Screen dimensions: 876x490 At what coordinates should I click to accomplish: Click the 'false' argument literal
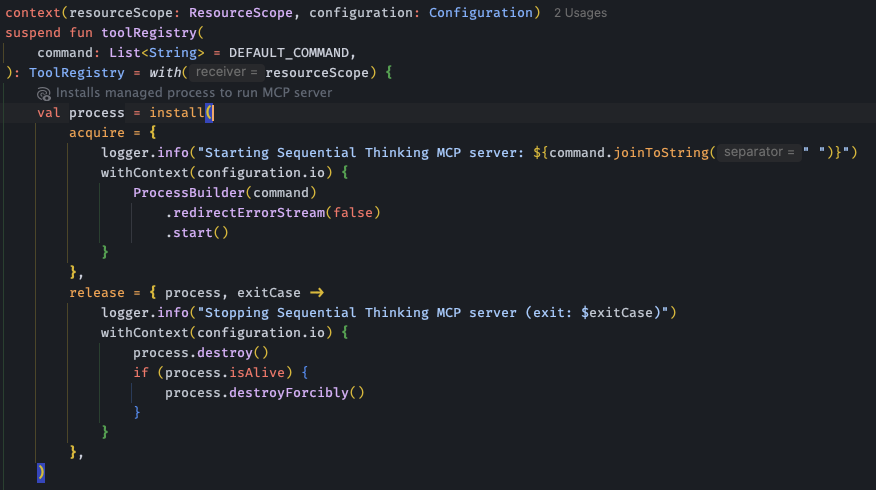353,213
